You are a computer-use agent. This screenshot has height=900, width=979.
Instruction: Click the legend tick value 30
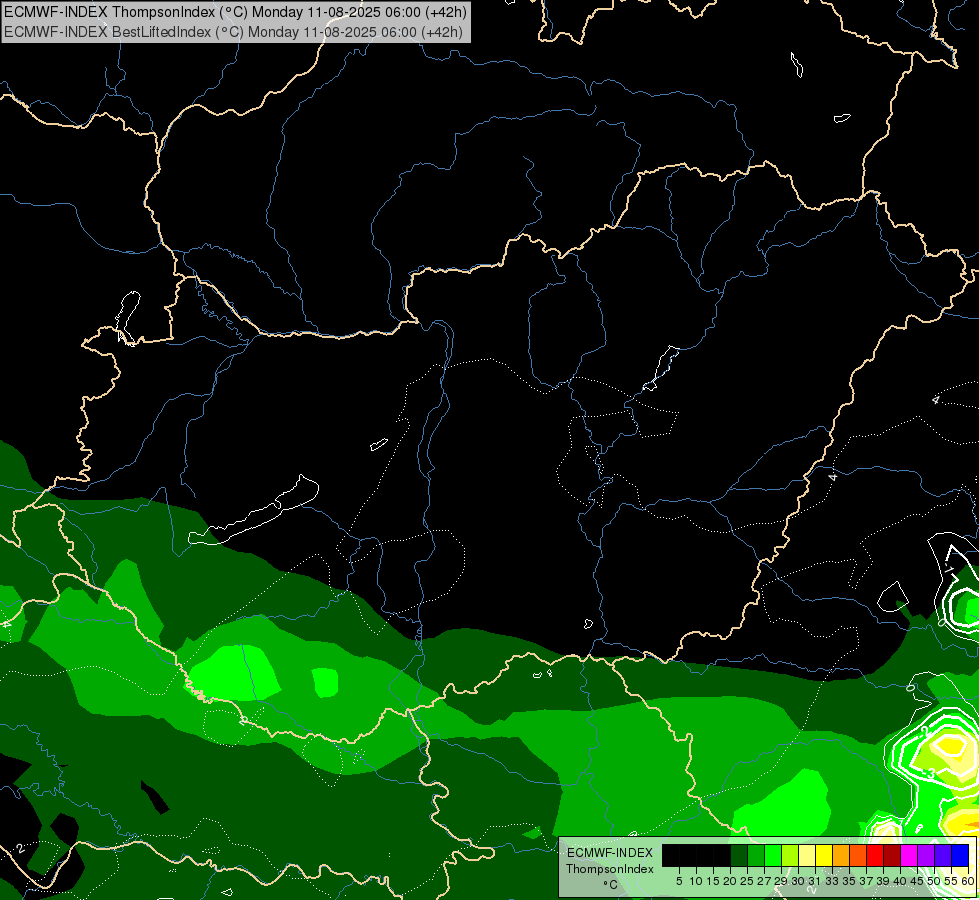tap(798, 881)
